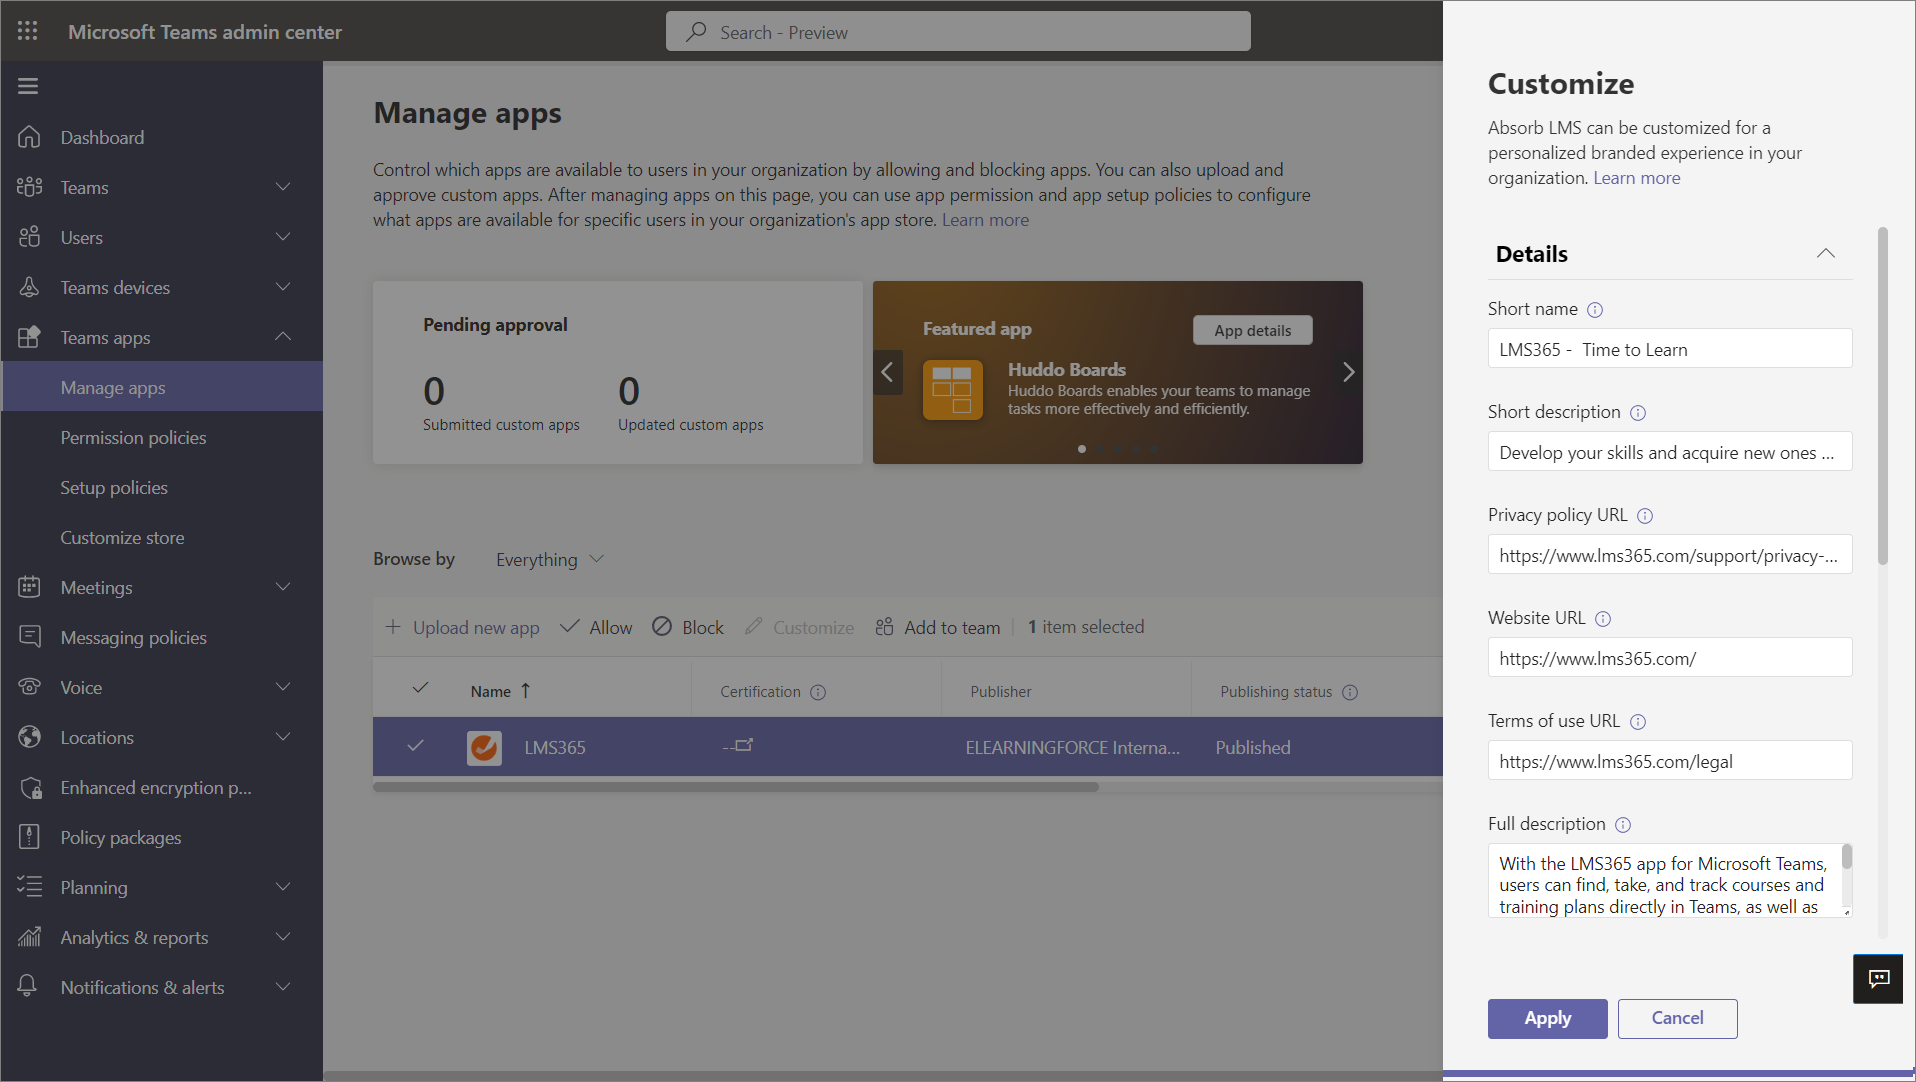Viewport: 1916px width, 1082px height.
Task: Click the Website URL info icon
Action: click(x=1603, y=619)
